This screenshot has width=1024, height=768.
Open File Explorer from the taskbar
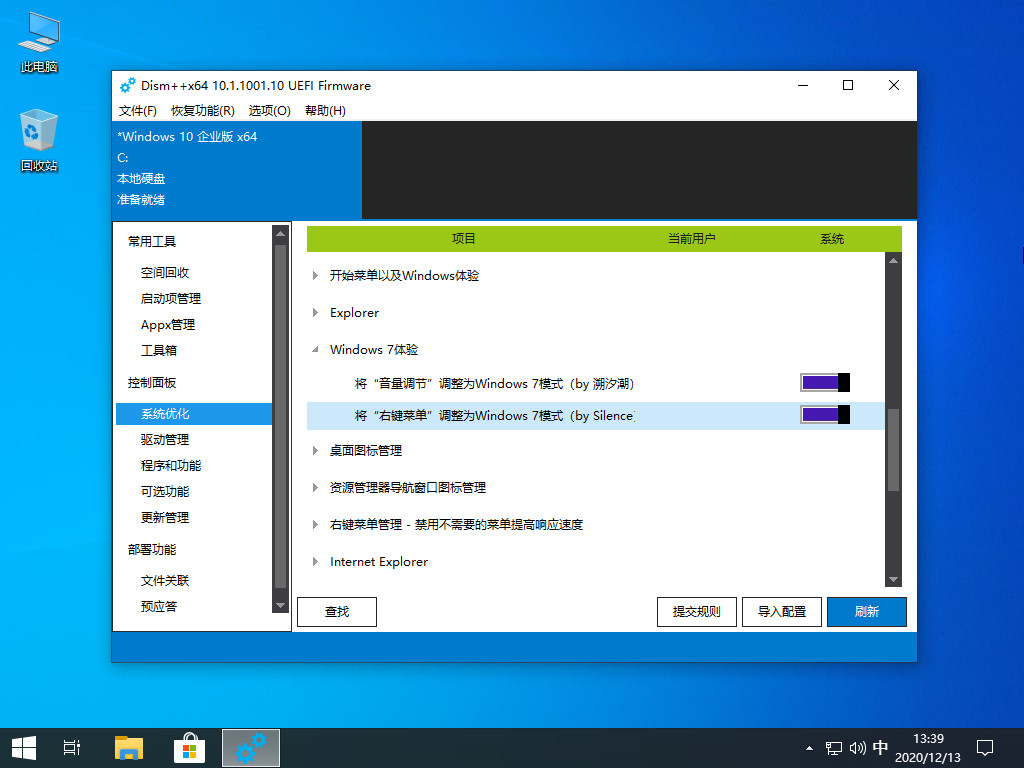[129, 747]
